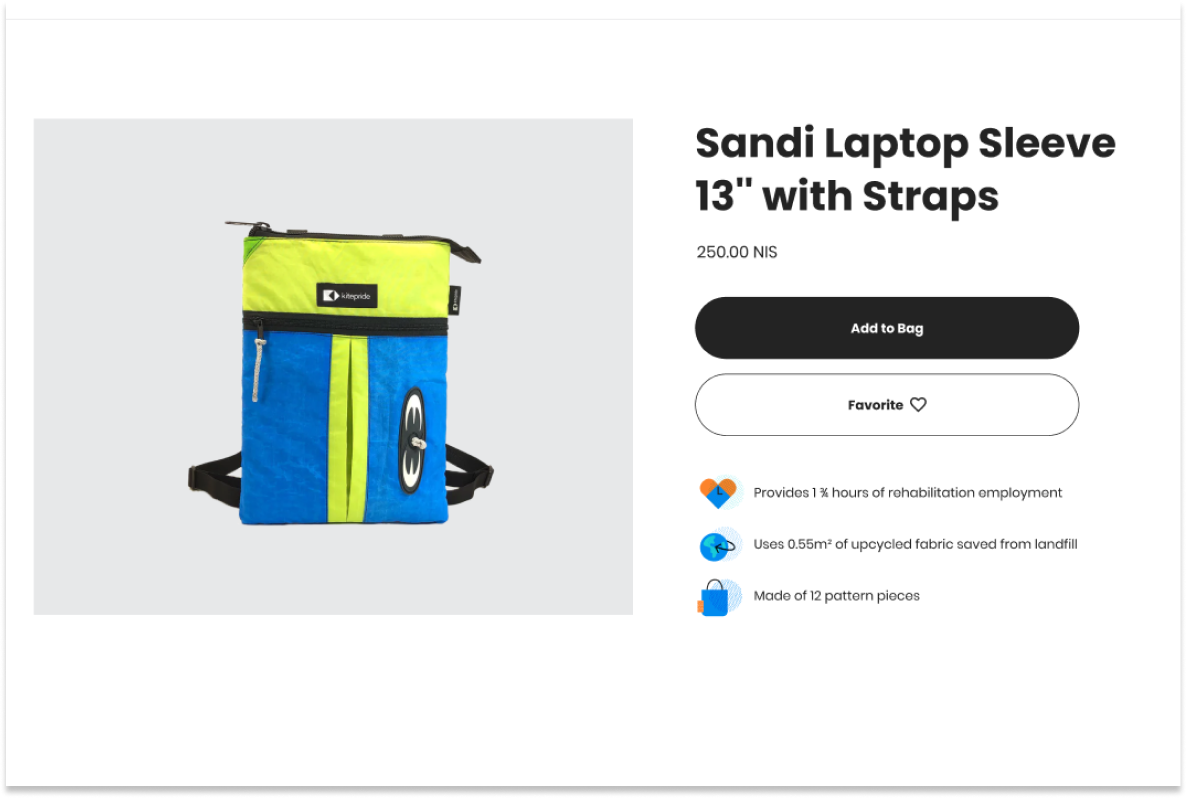Click the 250.00 NIS price

tap(737, 252)
